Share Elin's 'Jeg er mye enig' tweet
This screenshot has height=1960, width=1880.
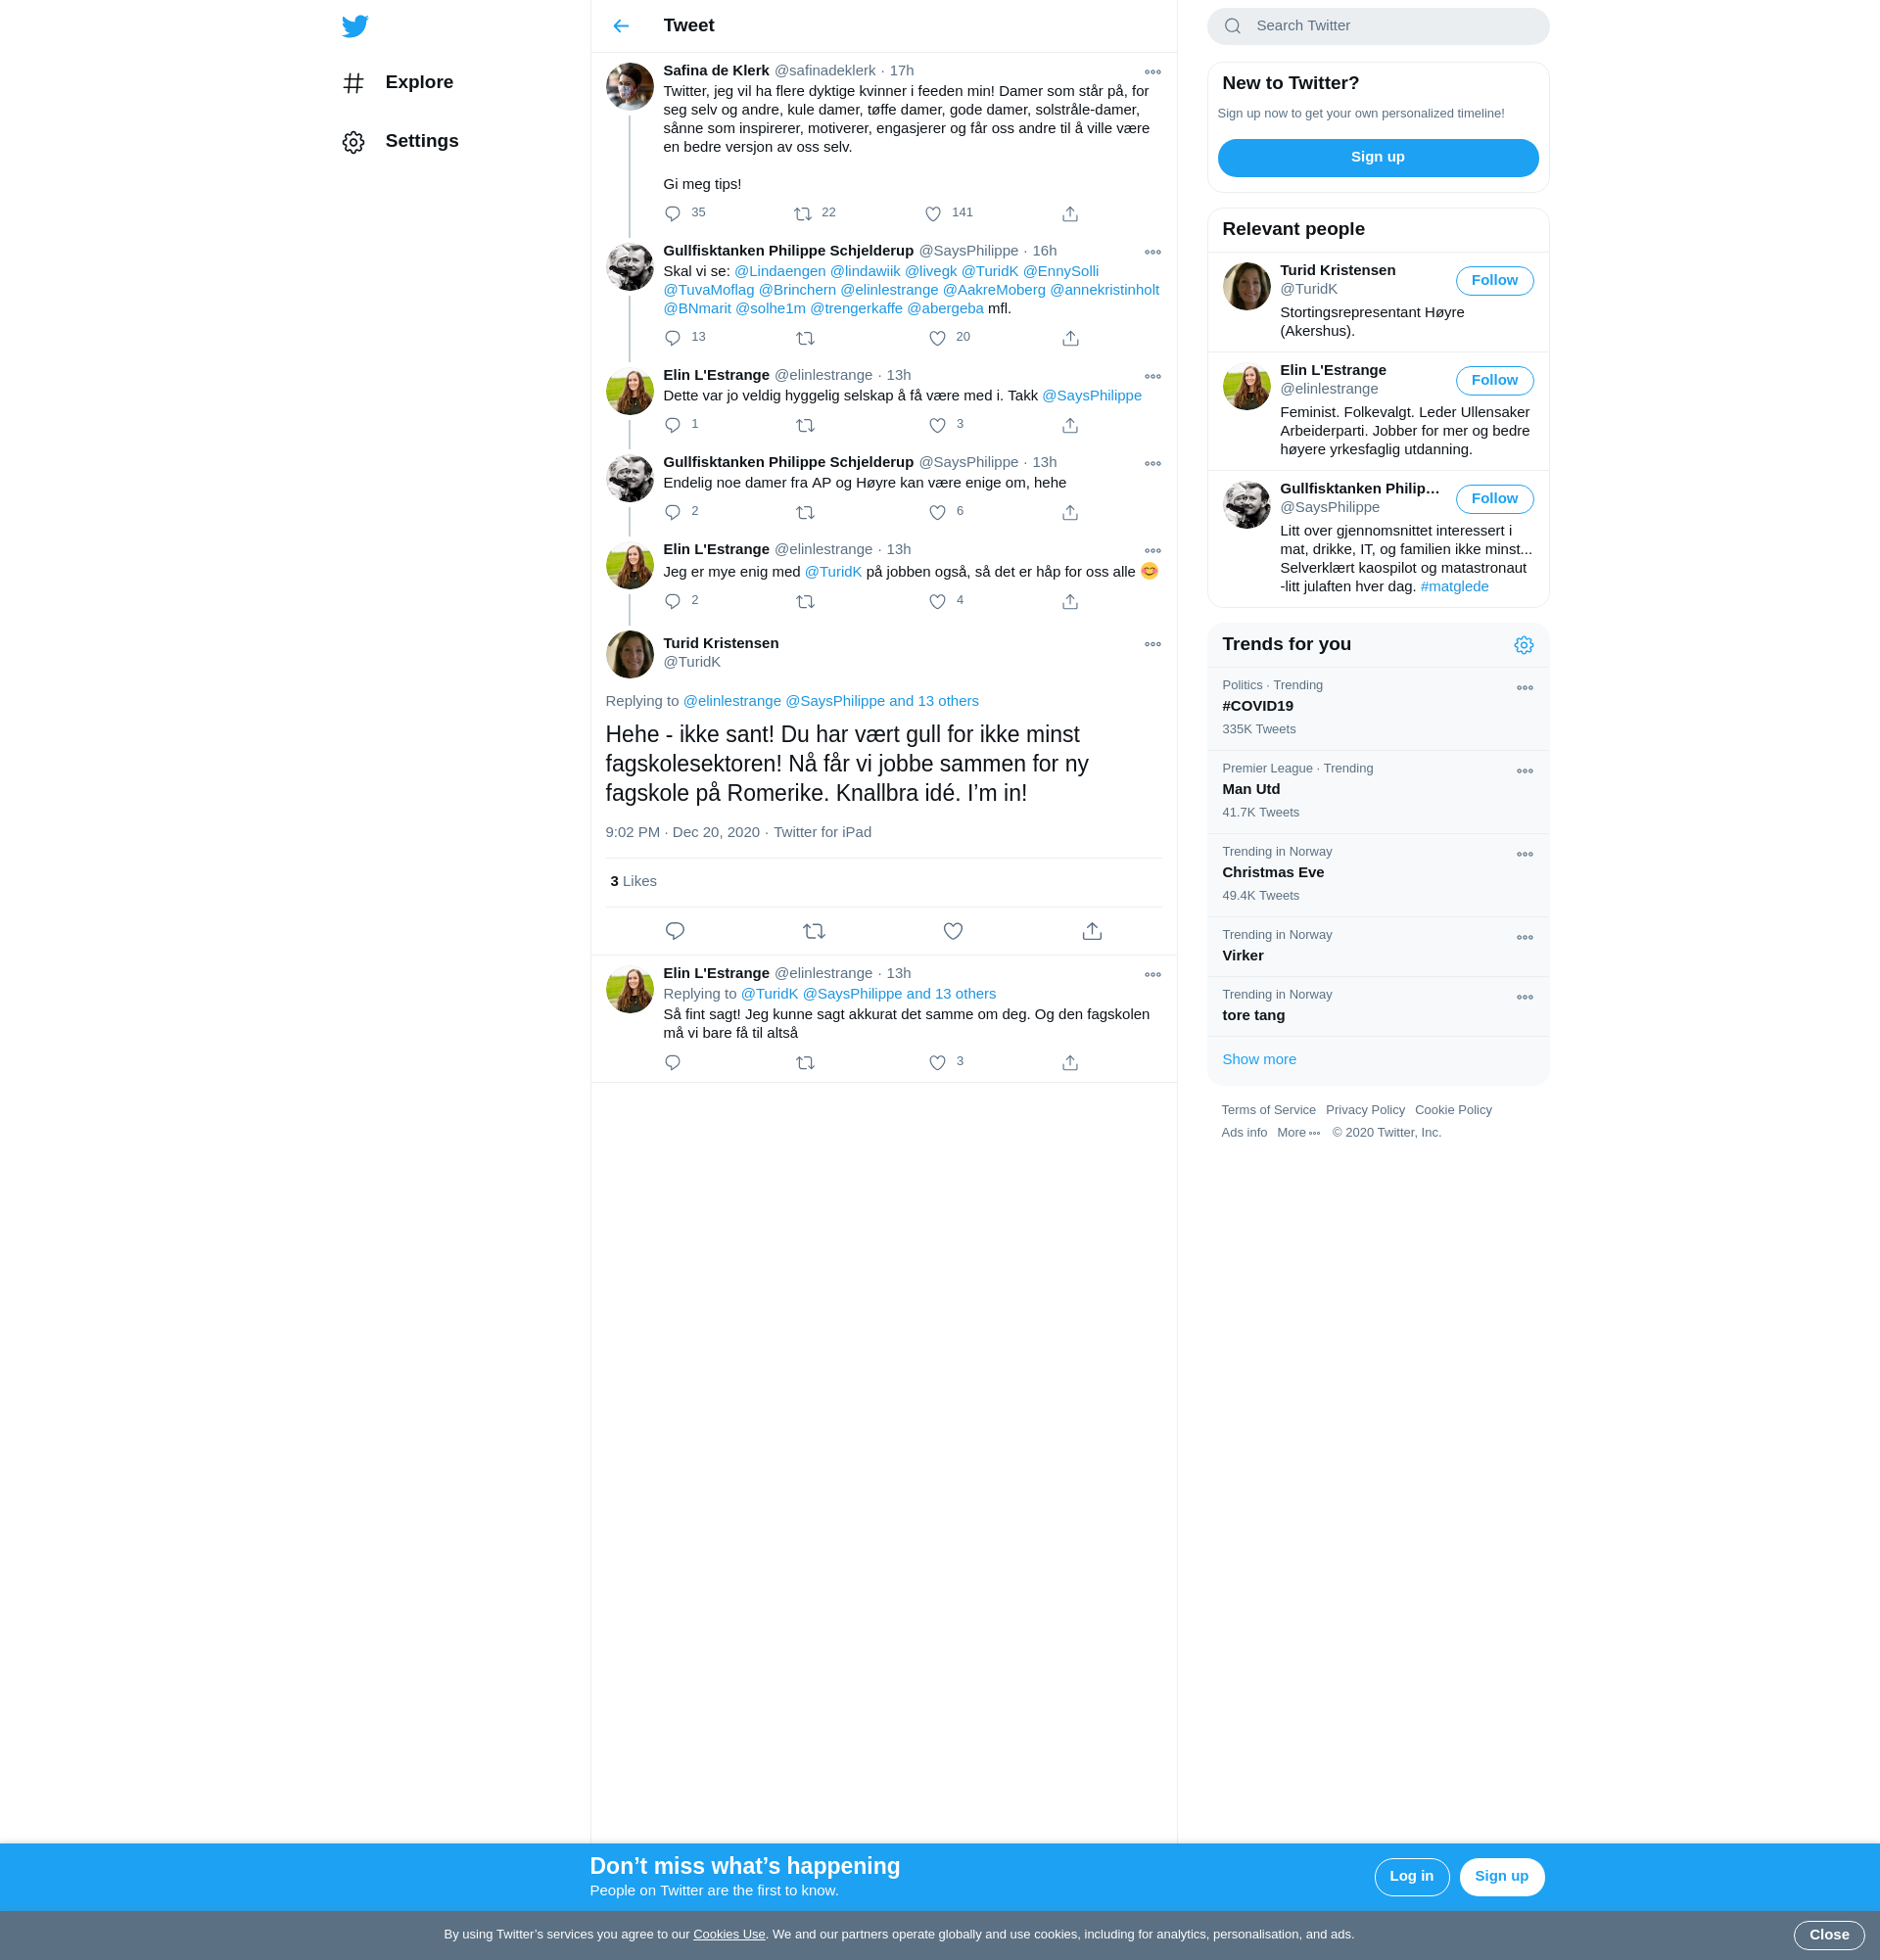pyautogui.click(x=1070, y=602)
